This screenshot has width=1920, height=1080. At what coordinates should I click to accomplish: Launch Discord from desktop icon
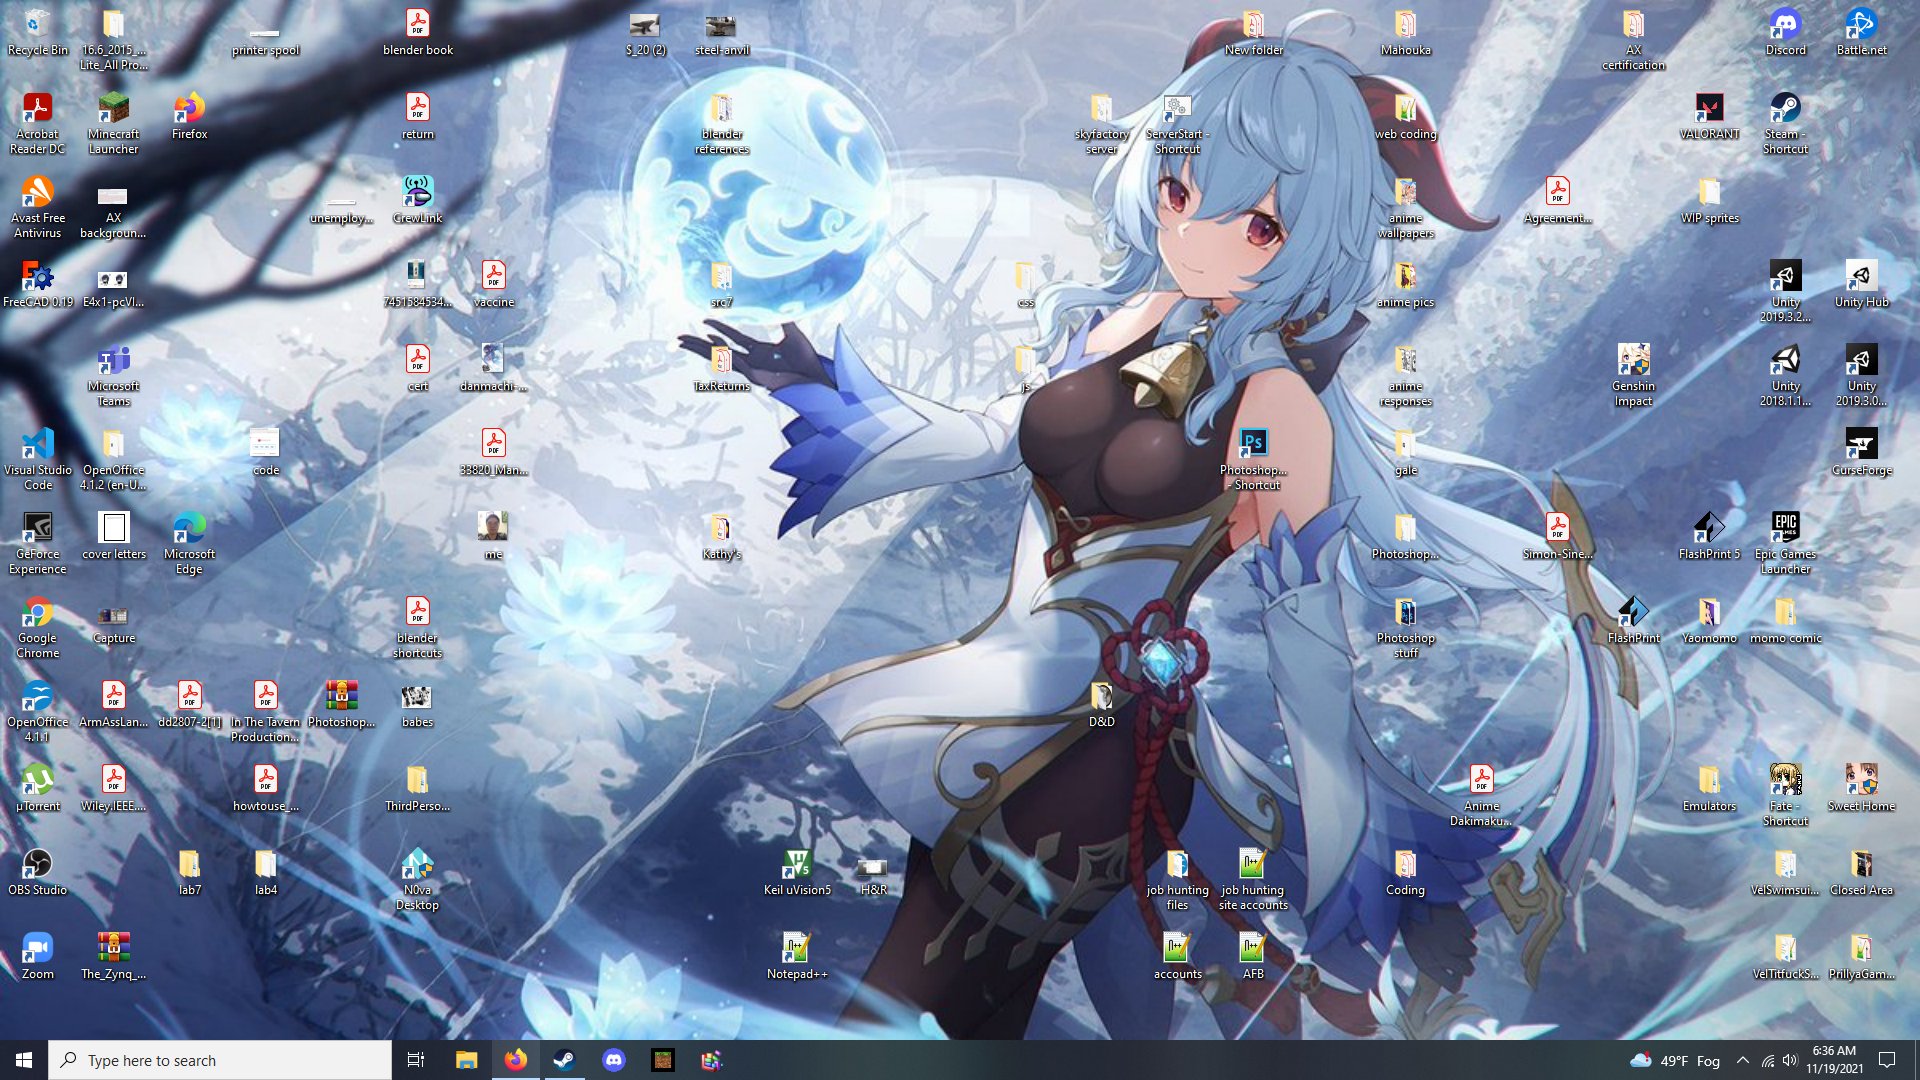pos(1785,32)
